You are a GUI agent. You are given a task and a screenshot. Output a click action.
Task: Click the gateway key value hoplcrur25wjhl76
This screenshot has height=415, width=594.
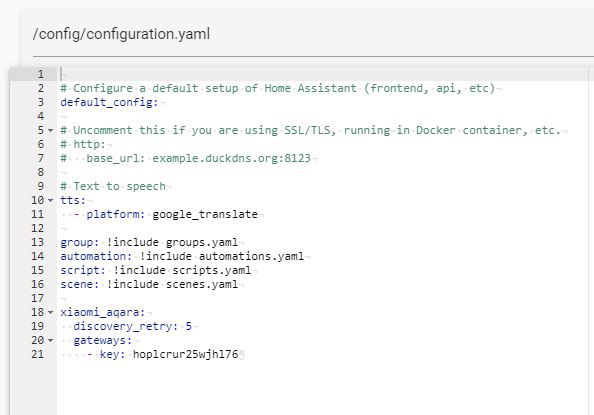[186, 354]
